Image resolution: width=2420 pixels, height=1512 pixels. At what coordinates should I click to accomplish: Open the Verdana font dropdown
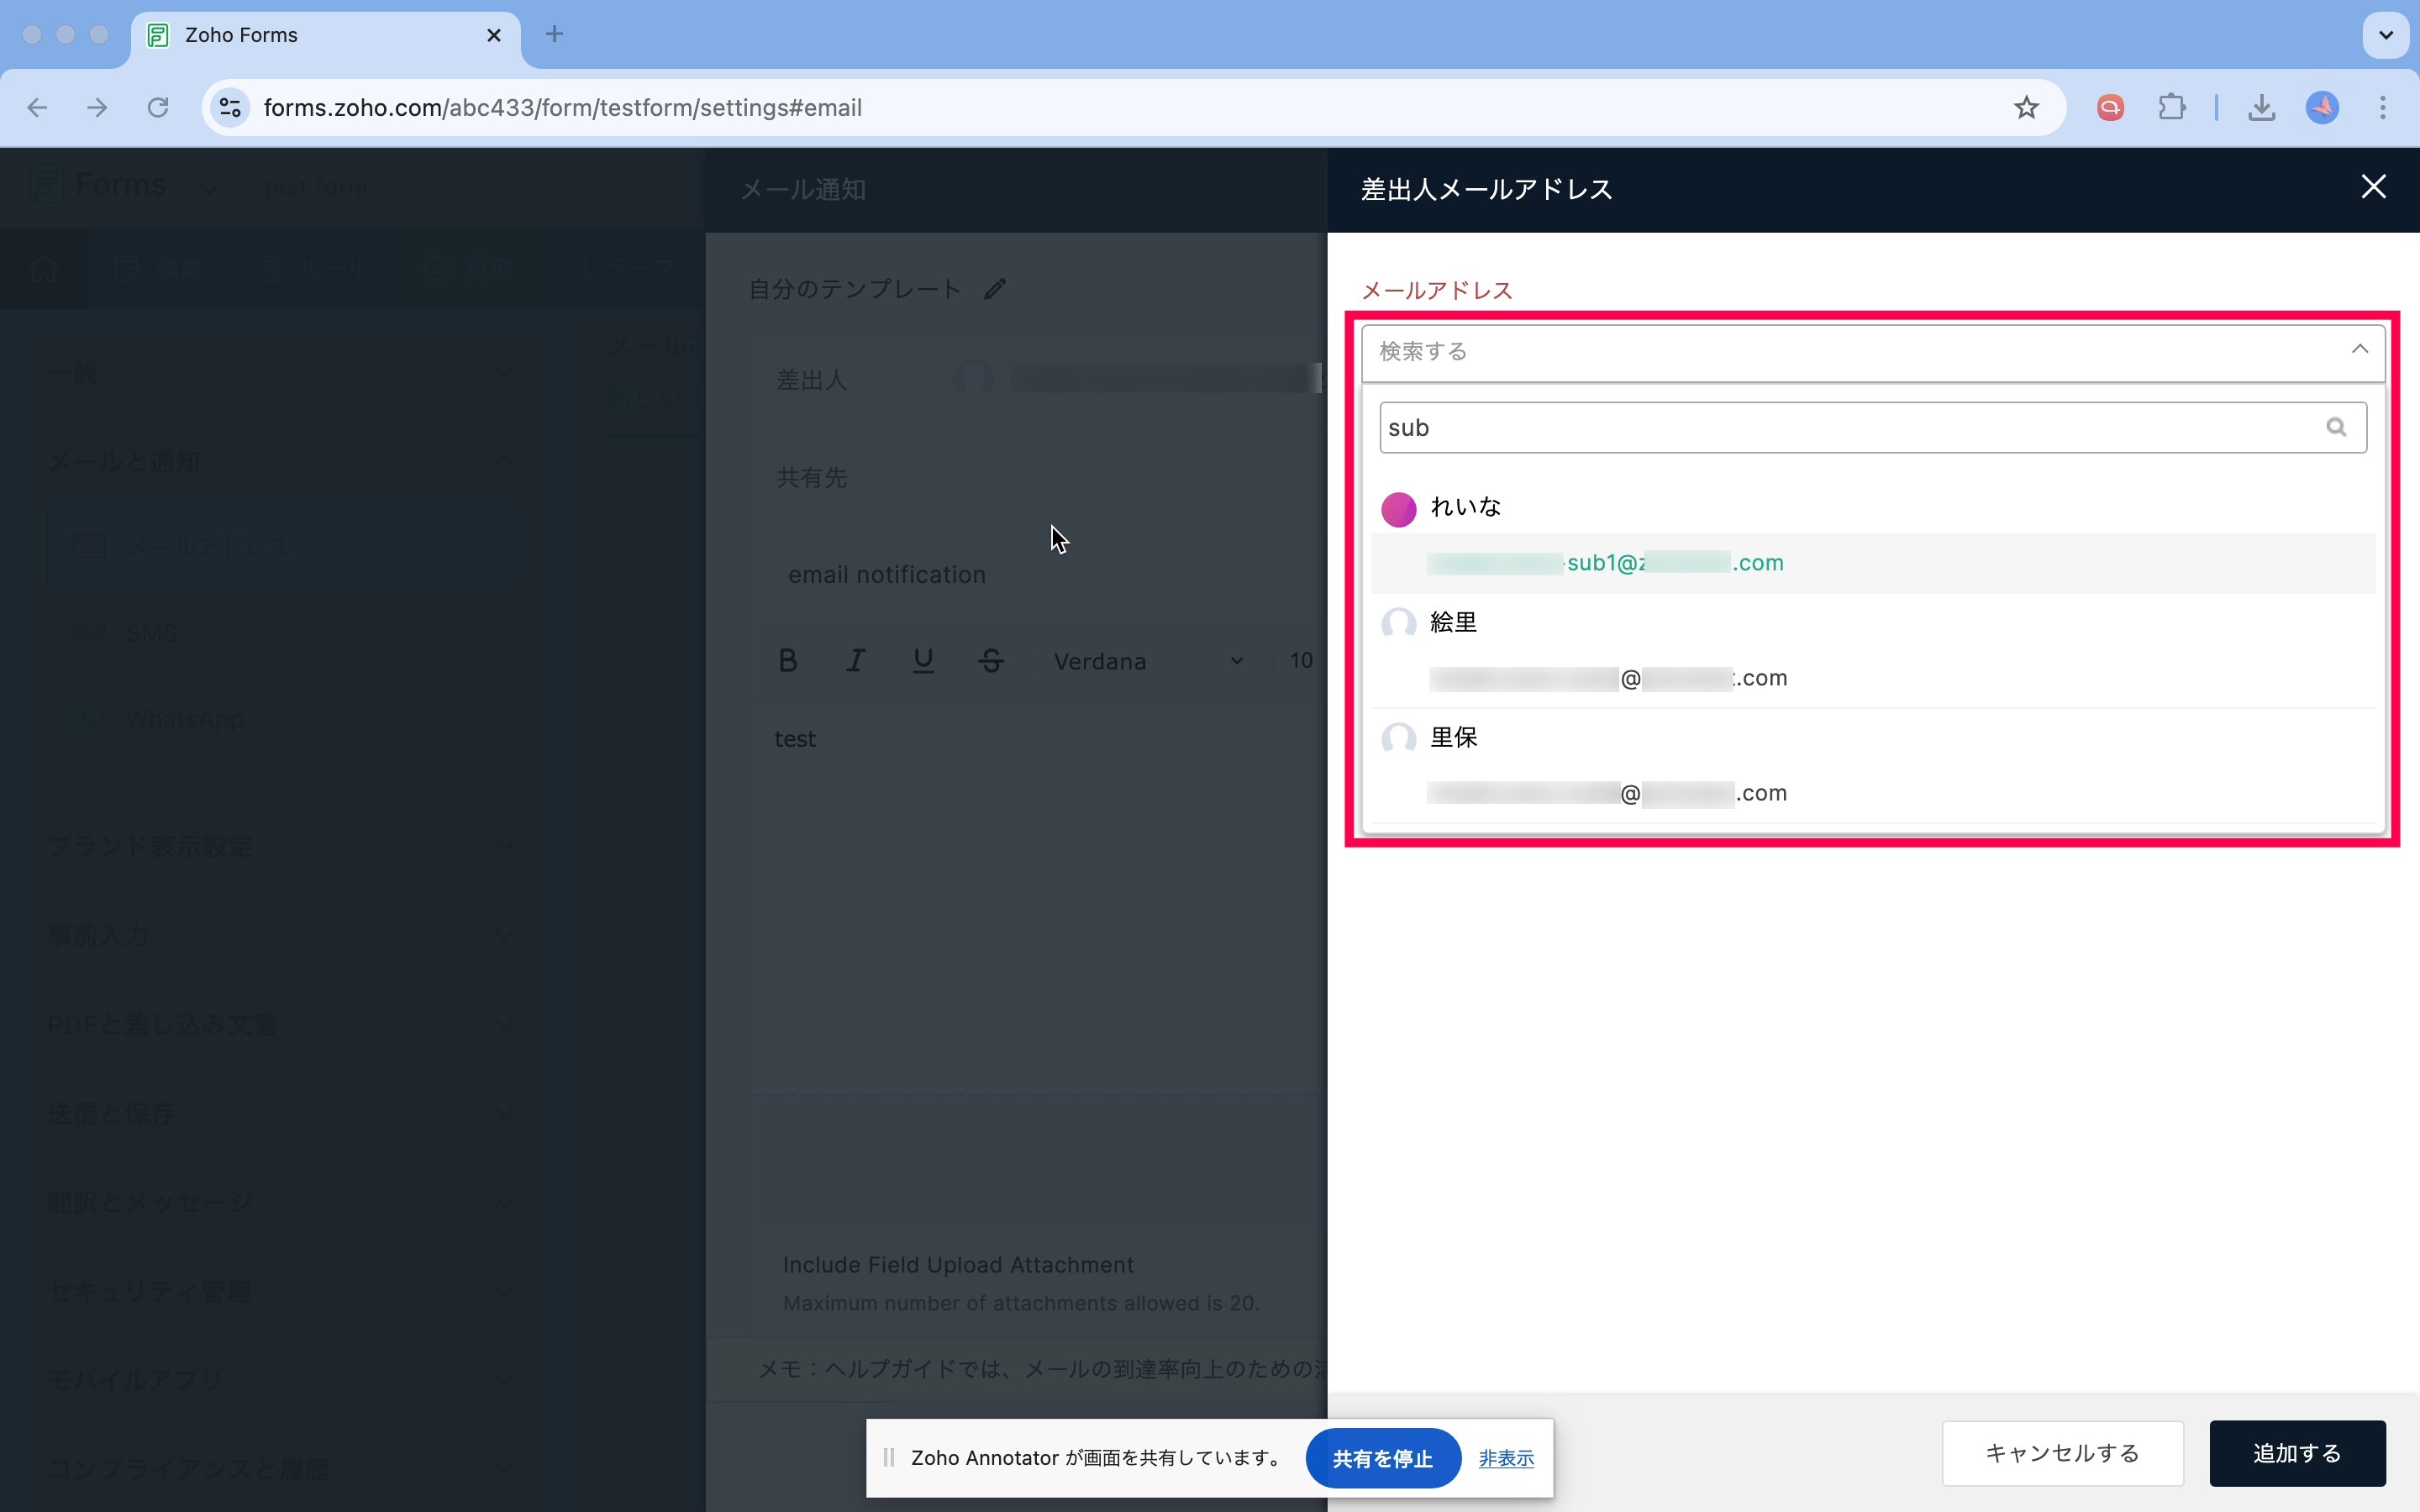point(1147,661)
